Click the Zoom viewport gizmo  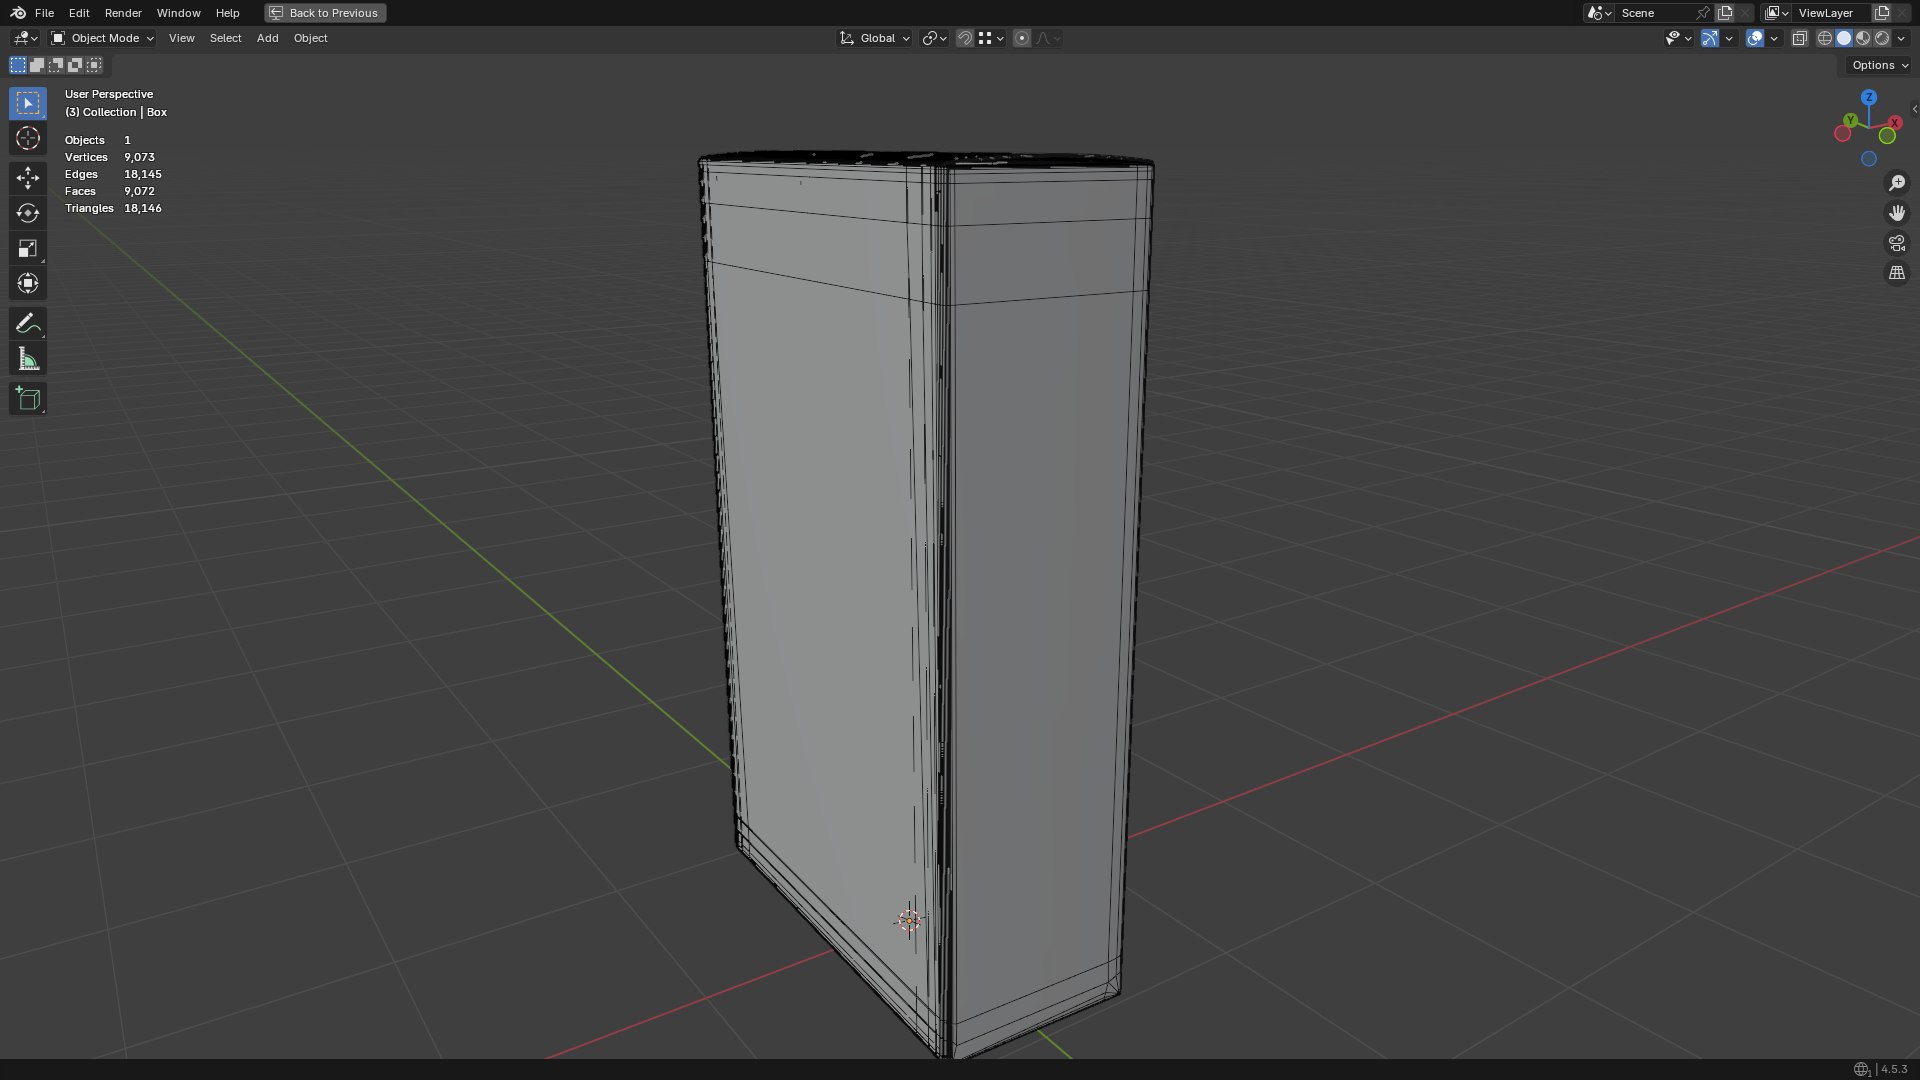[1896, 183]
